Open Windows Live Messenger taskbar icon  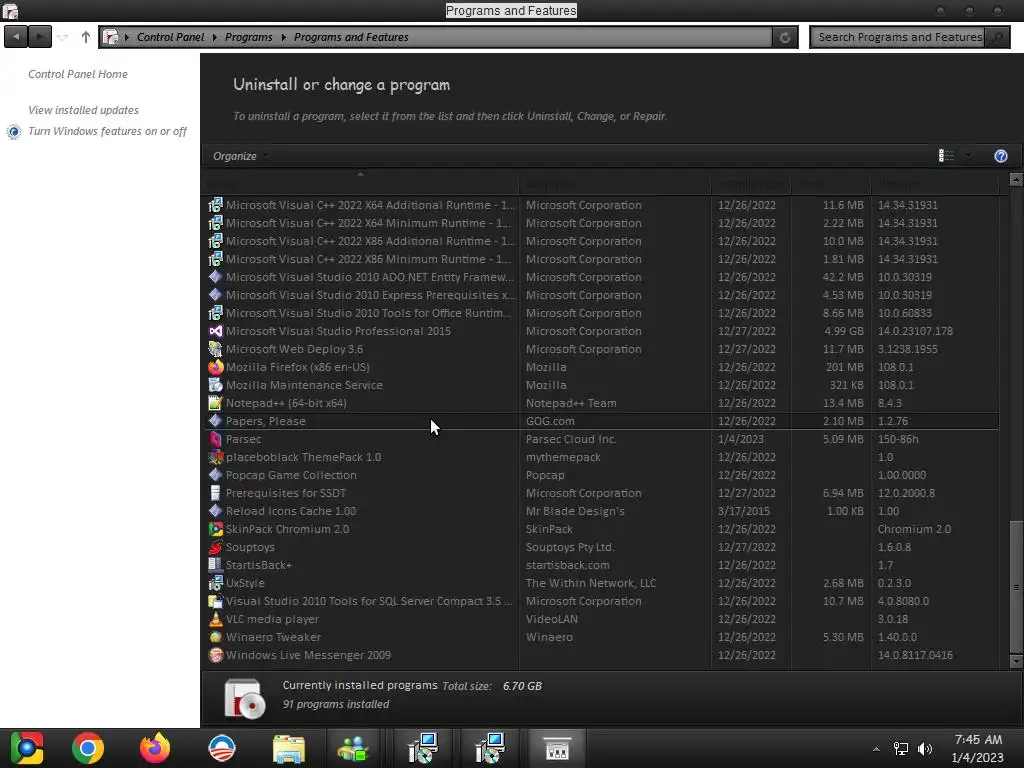(x=353, y=748)
